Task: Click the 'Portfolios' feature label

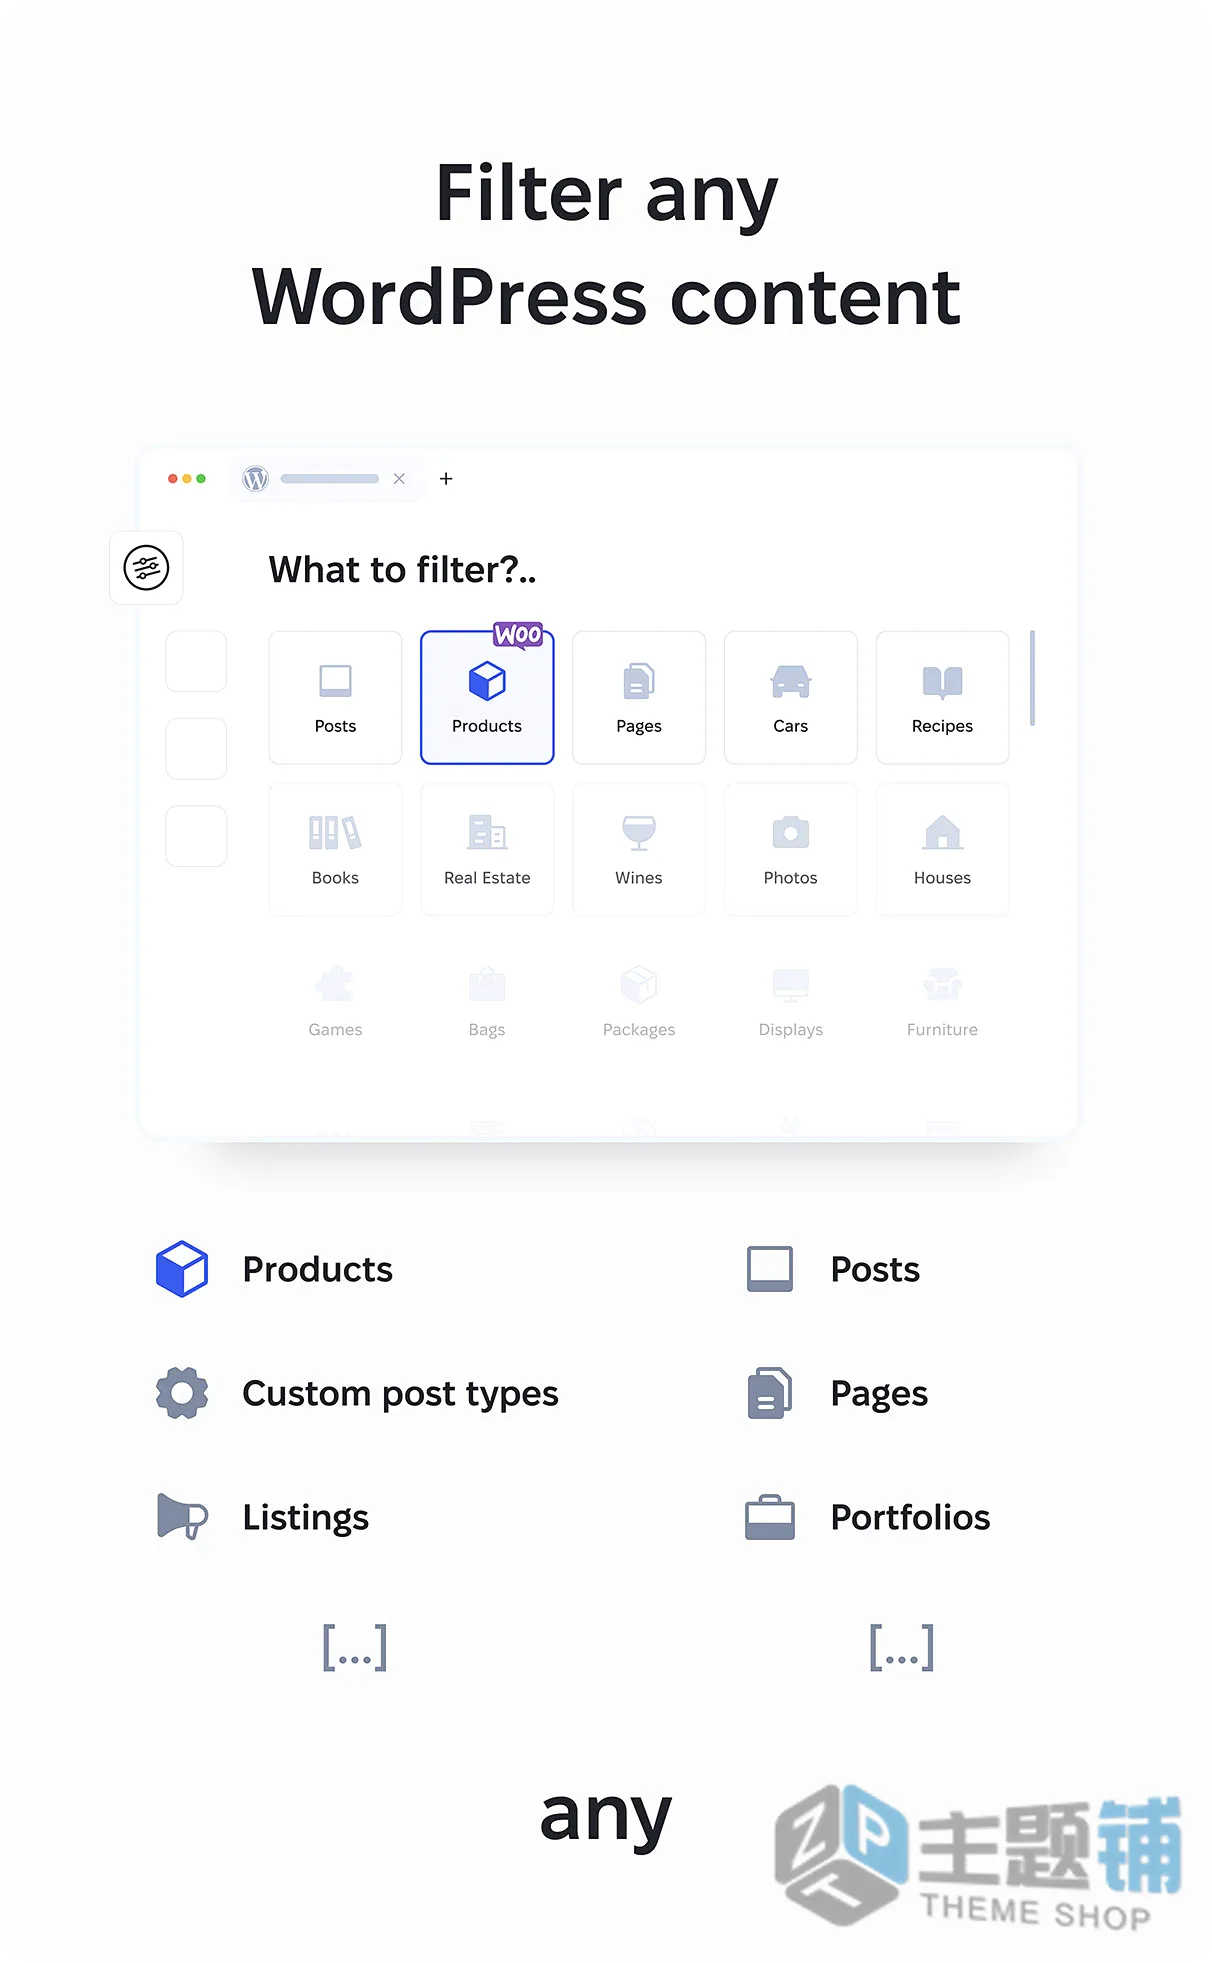Action: (910, 1517)
